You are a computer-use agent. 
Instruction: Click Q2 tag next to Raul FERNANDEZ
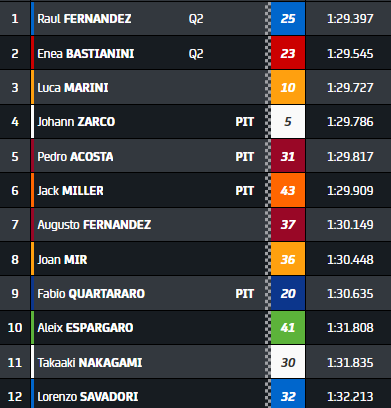coord(196,19)
